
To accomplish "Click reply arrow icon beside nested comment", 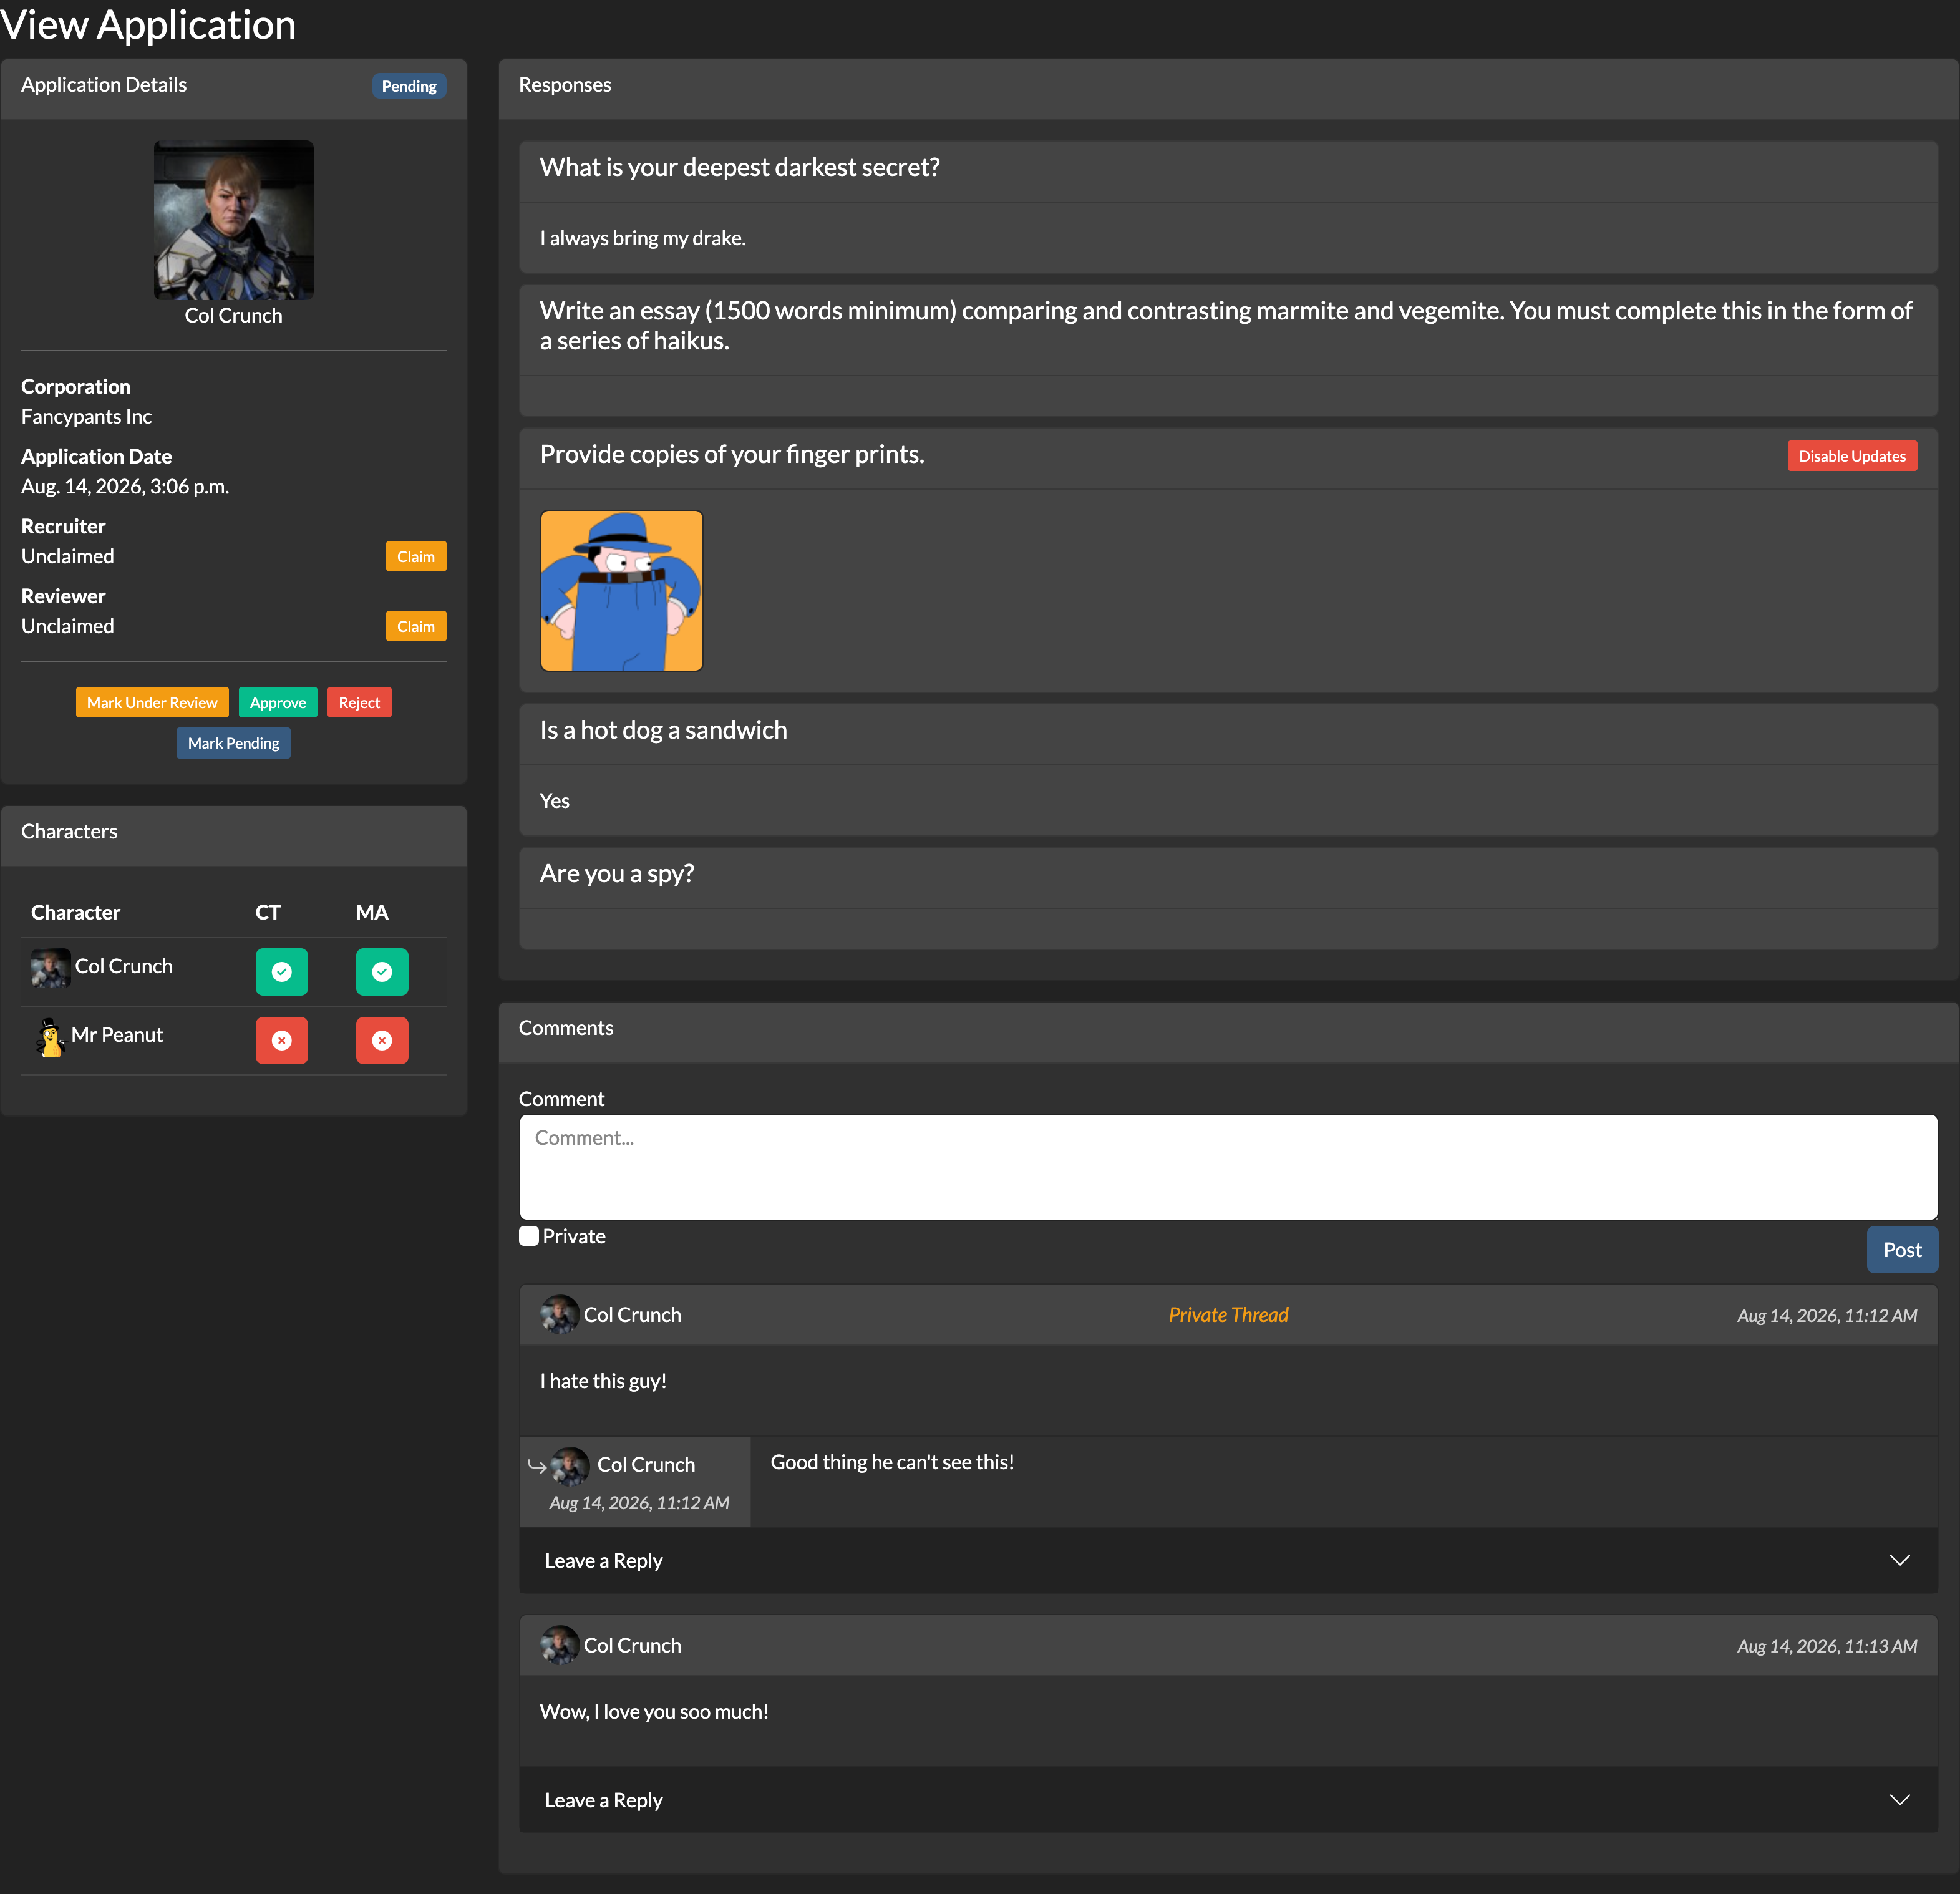I will tap(537, 1466).
